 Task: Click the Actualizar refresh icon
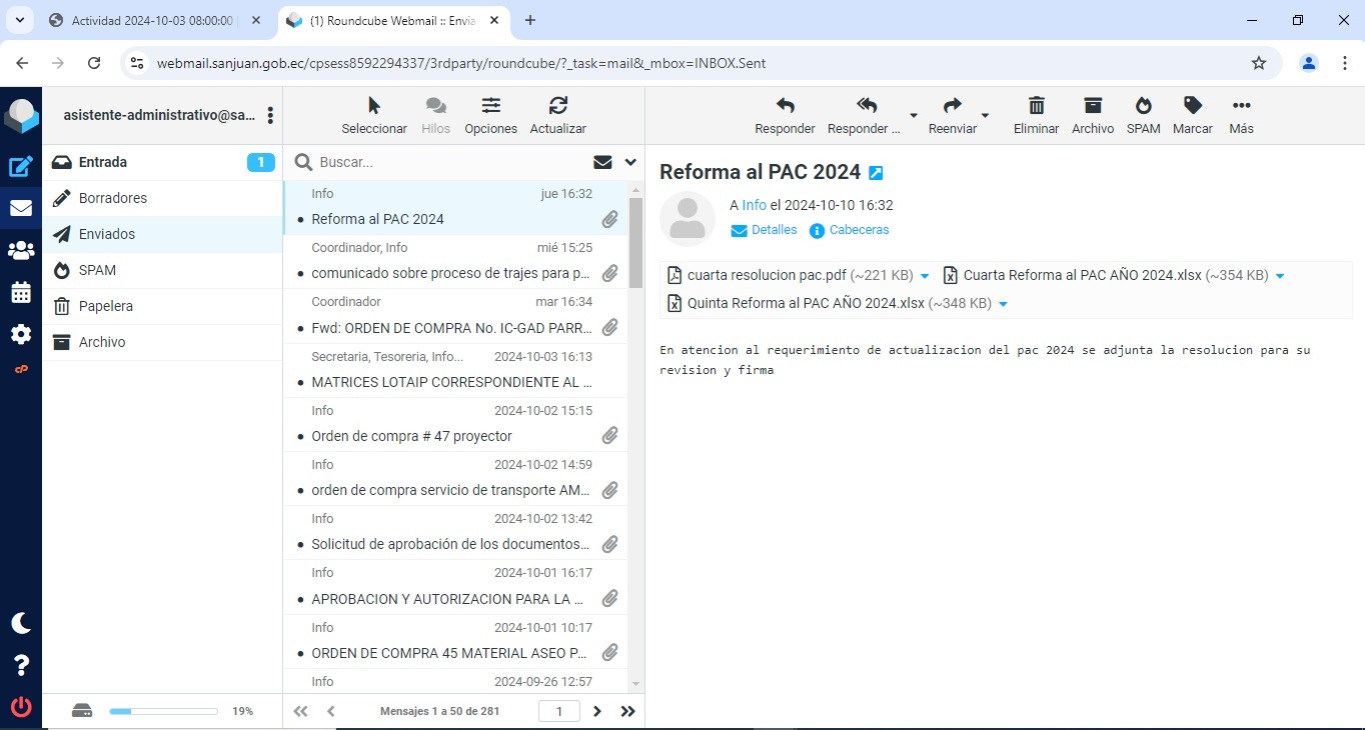558,115
